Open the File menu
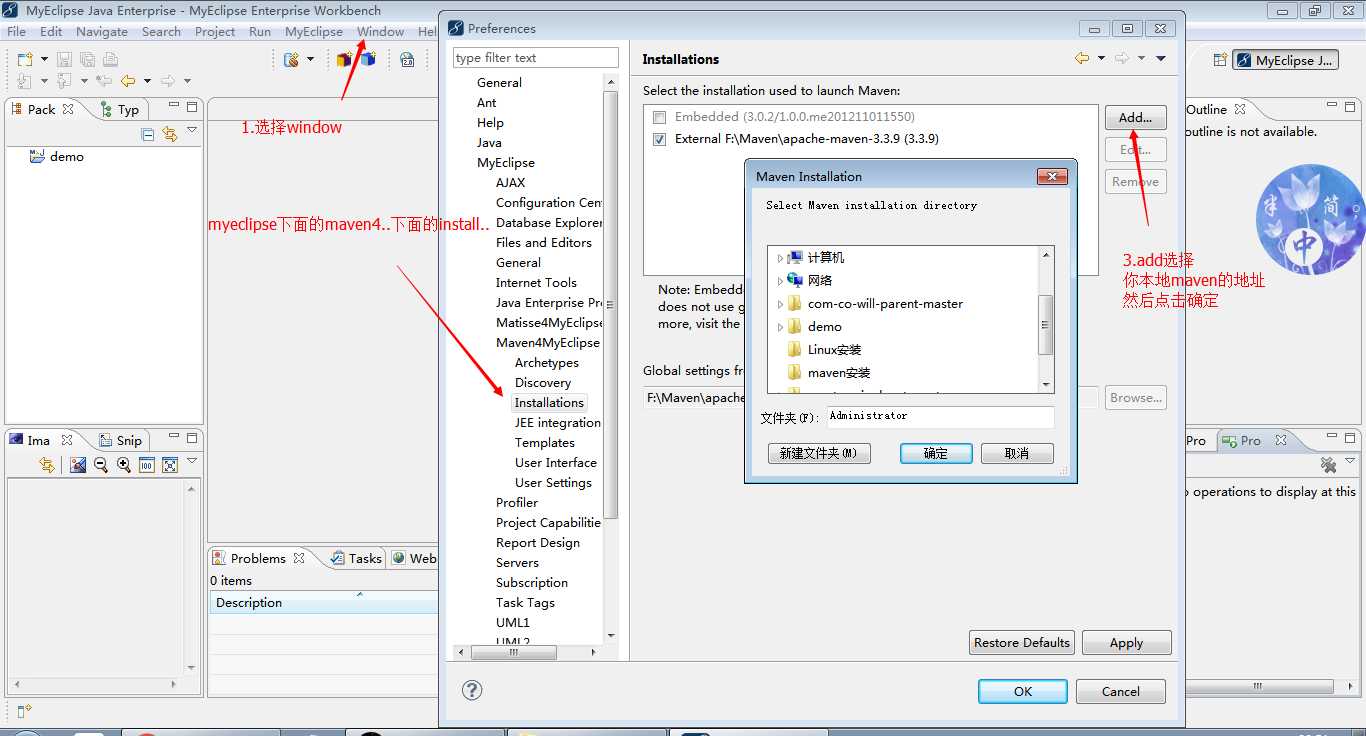 (17, 31)
